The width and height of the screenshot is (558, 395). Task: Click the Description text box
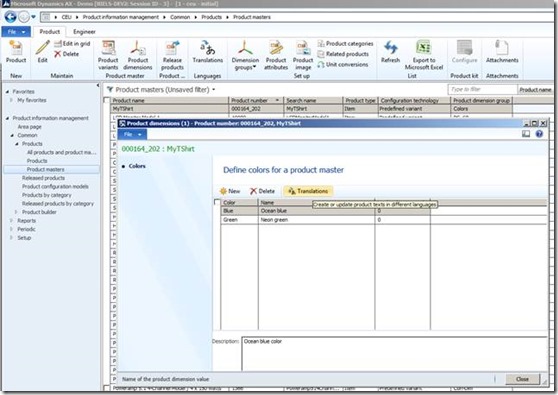coord(394,353)
